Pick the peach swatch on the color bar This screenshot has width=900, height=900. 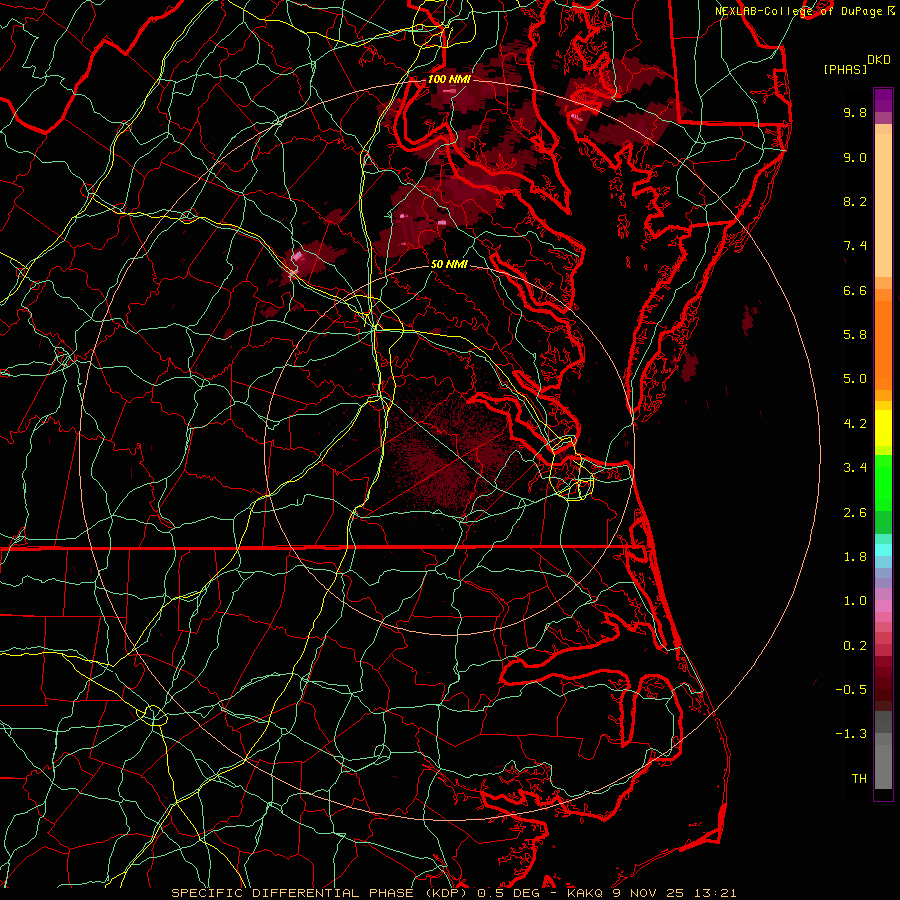(883, 205)
